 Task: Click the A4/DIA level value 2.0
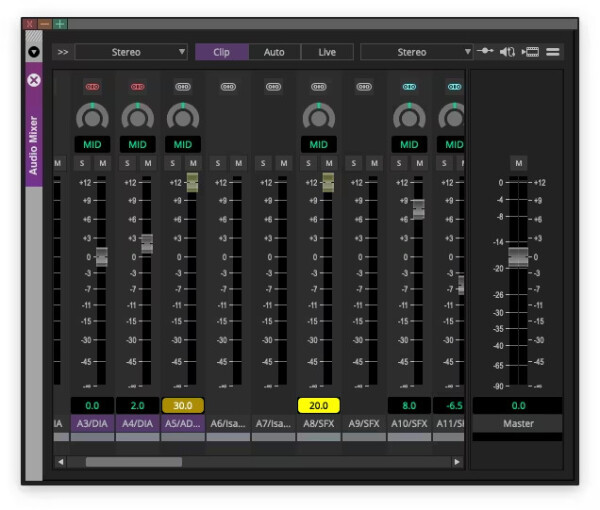pyautogui.click(x=137, y=406)
